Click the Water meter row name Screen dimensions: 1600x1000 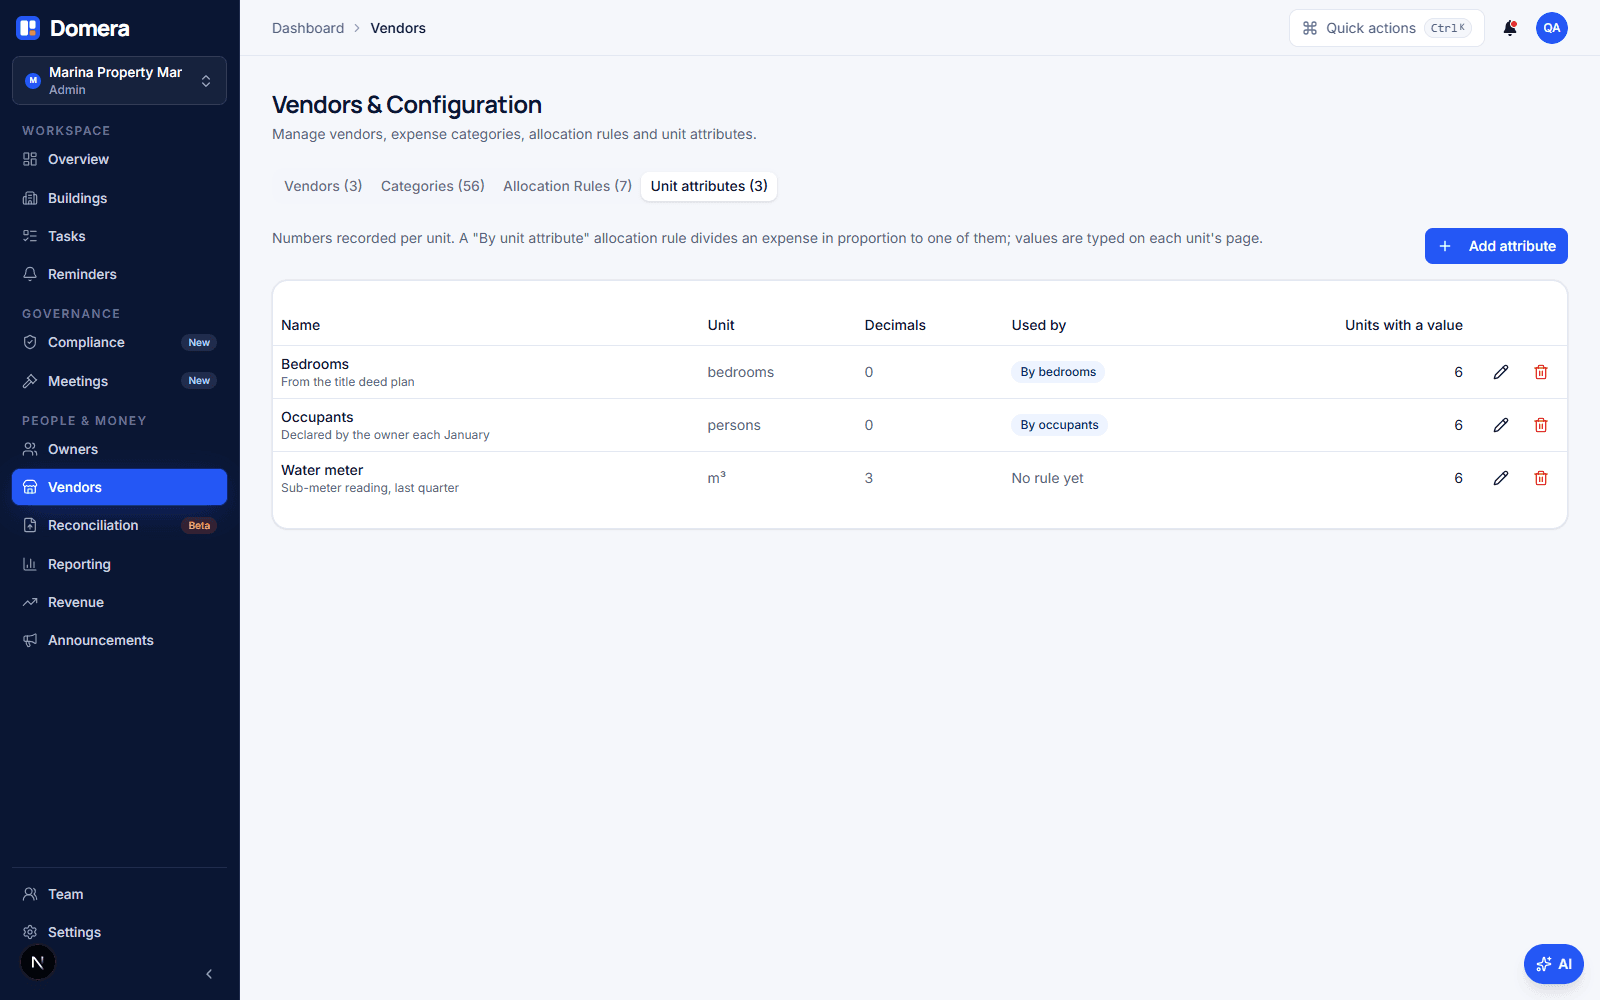click(x=322, y=470)
